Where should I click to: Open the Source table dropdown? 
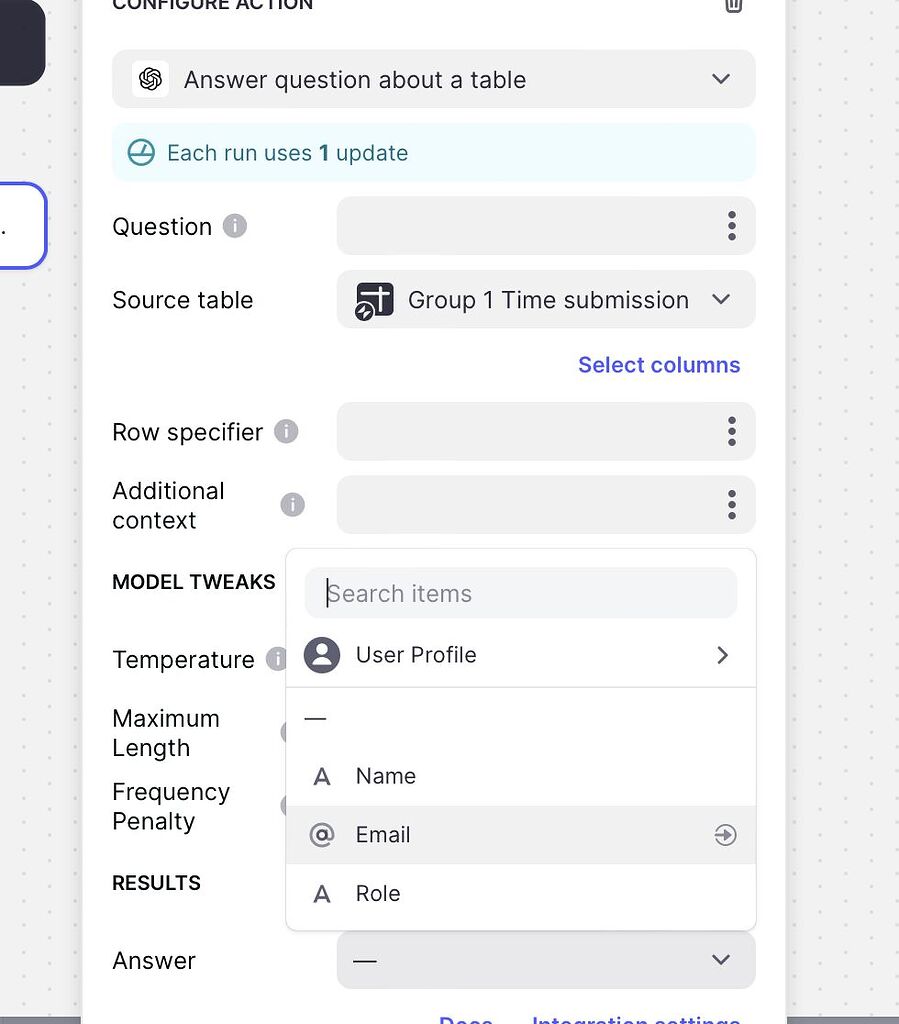pos(721,299)
